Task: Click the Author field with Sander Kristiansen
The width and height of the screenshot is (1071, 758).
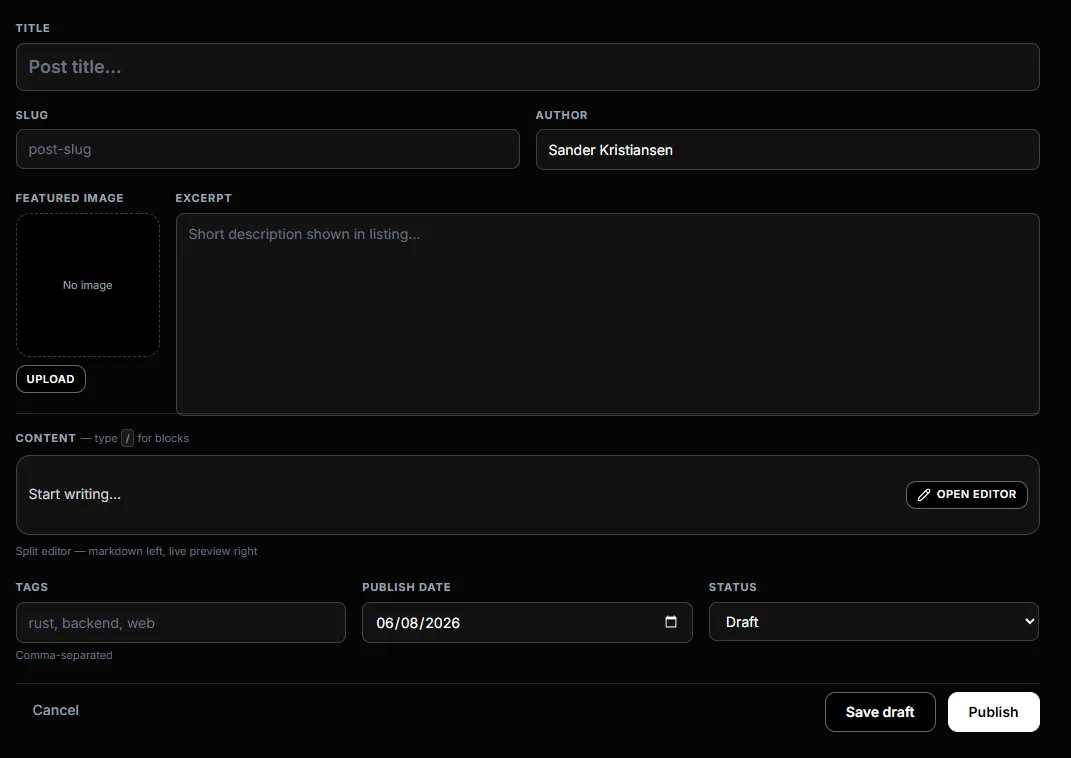Action: (788, 150)
